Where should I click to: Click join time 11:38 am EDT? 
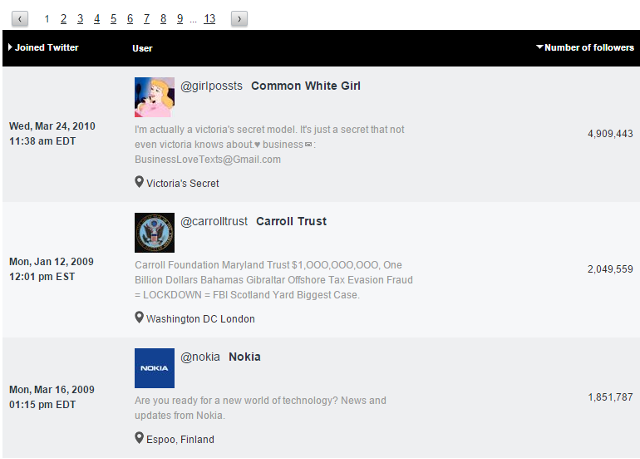(42, 142)
